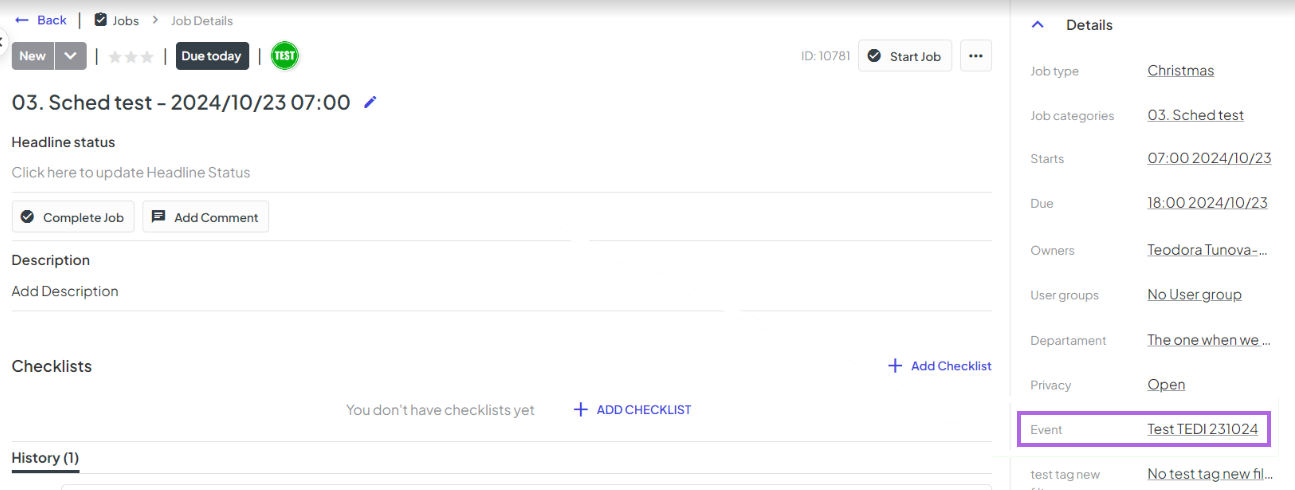Go to Jobs in breadcrumb
The height and width of the screenshot is (490, 1295).
(126, 20)
